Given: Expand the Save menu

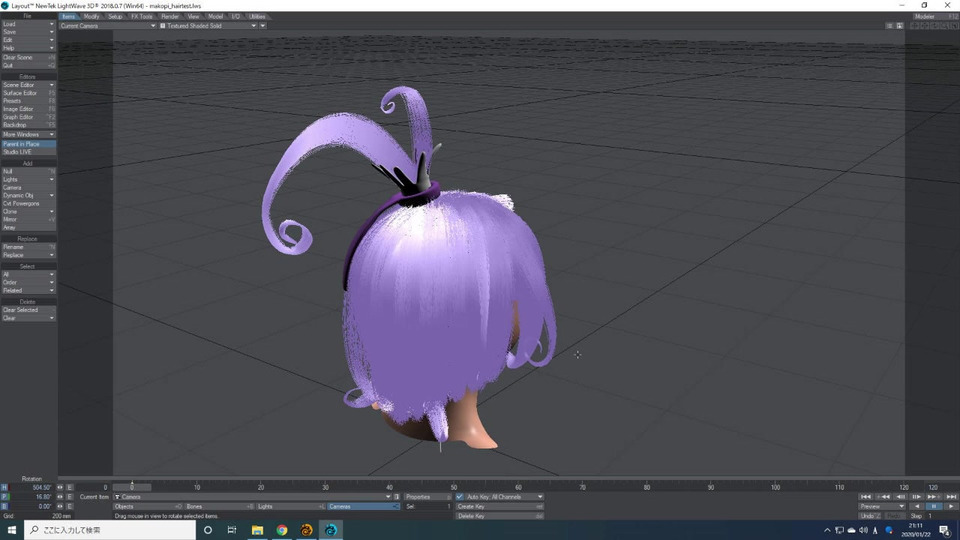Looking at the screenshot, I should [28, 32].
